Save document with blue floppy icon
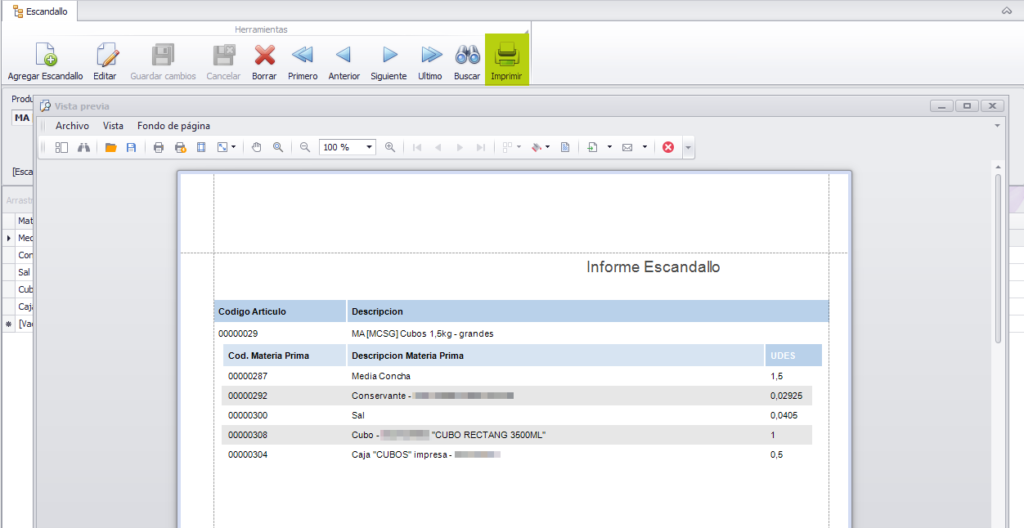Viewport: 1024px width, 528px height. [131, 148]
